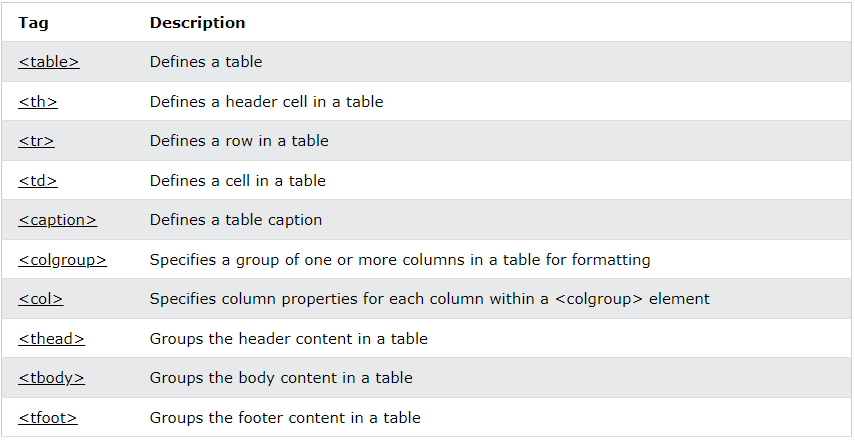Click the colgroup formatting description text

[x=400, y=260]
